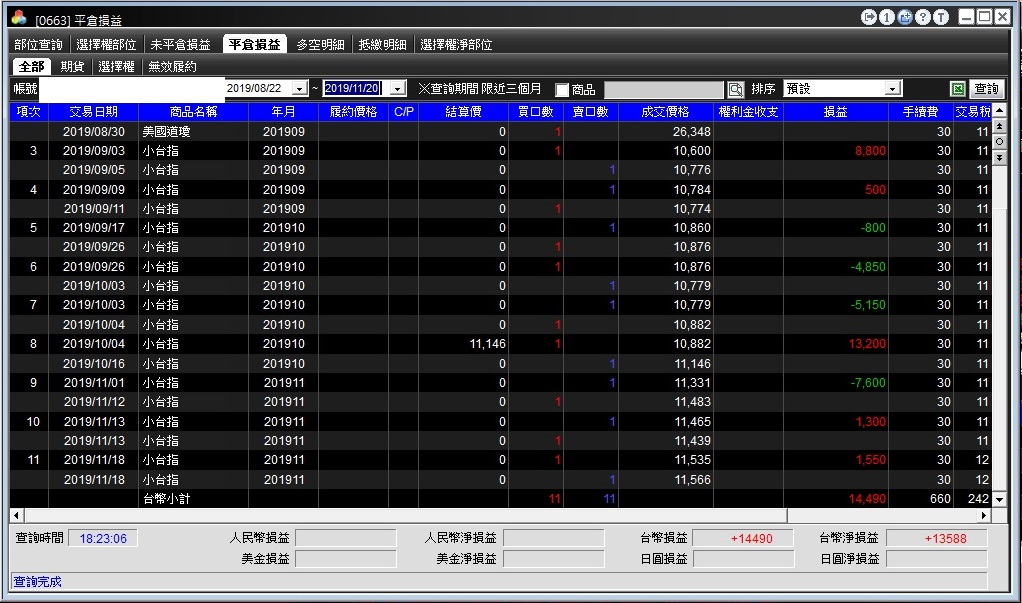
Task: Open the product search magnifier icon
Action: [x=735, y=89]
